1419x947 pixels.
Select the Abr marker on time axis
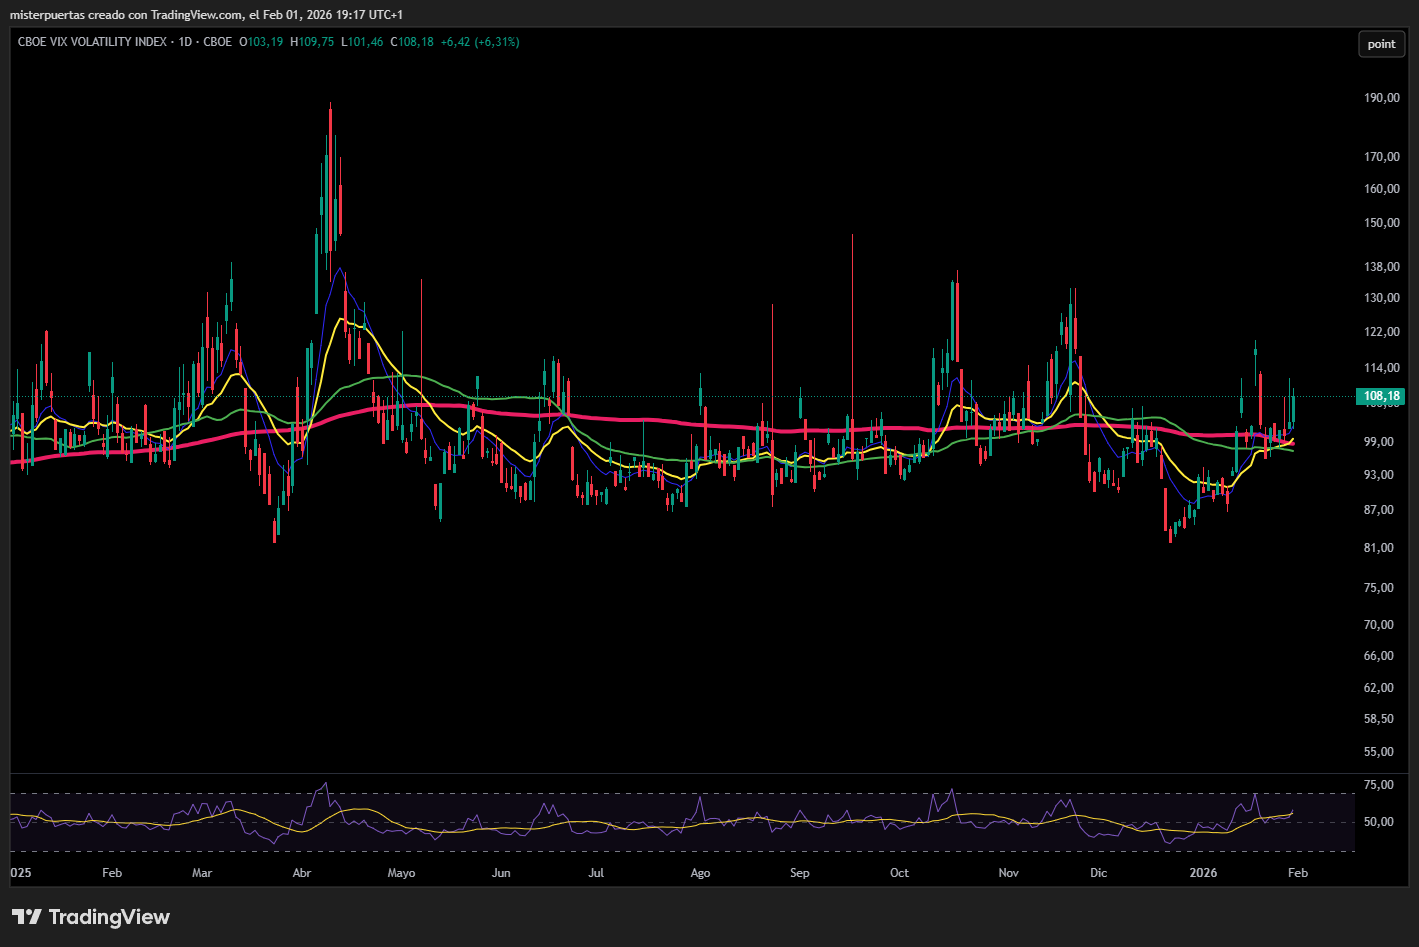tap(302, 873)
